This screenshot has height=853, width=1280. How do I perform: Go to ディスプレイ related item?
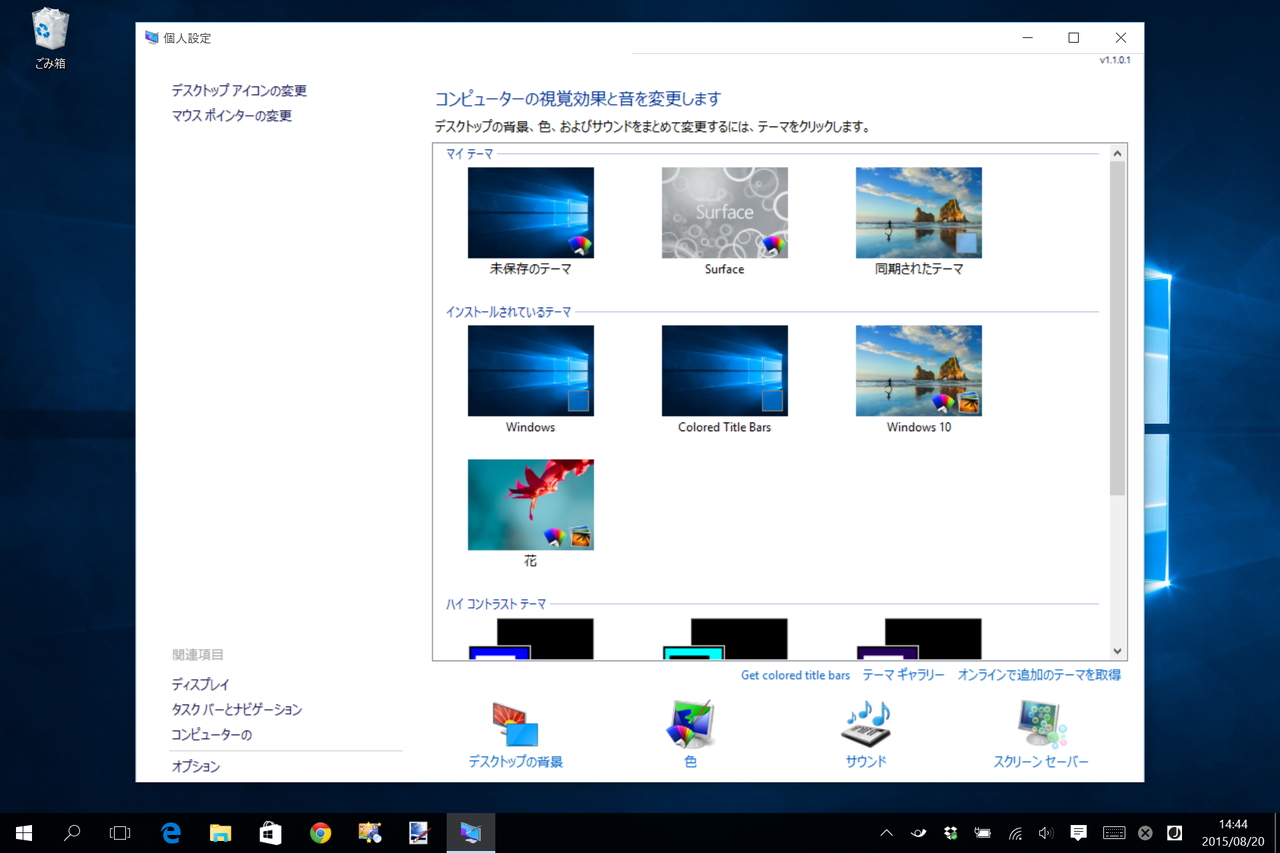coord(200,685)
